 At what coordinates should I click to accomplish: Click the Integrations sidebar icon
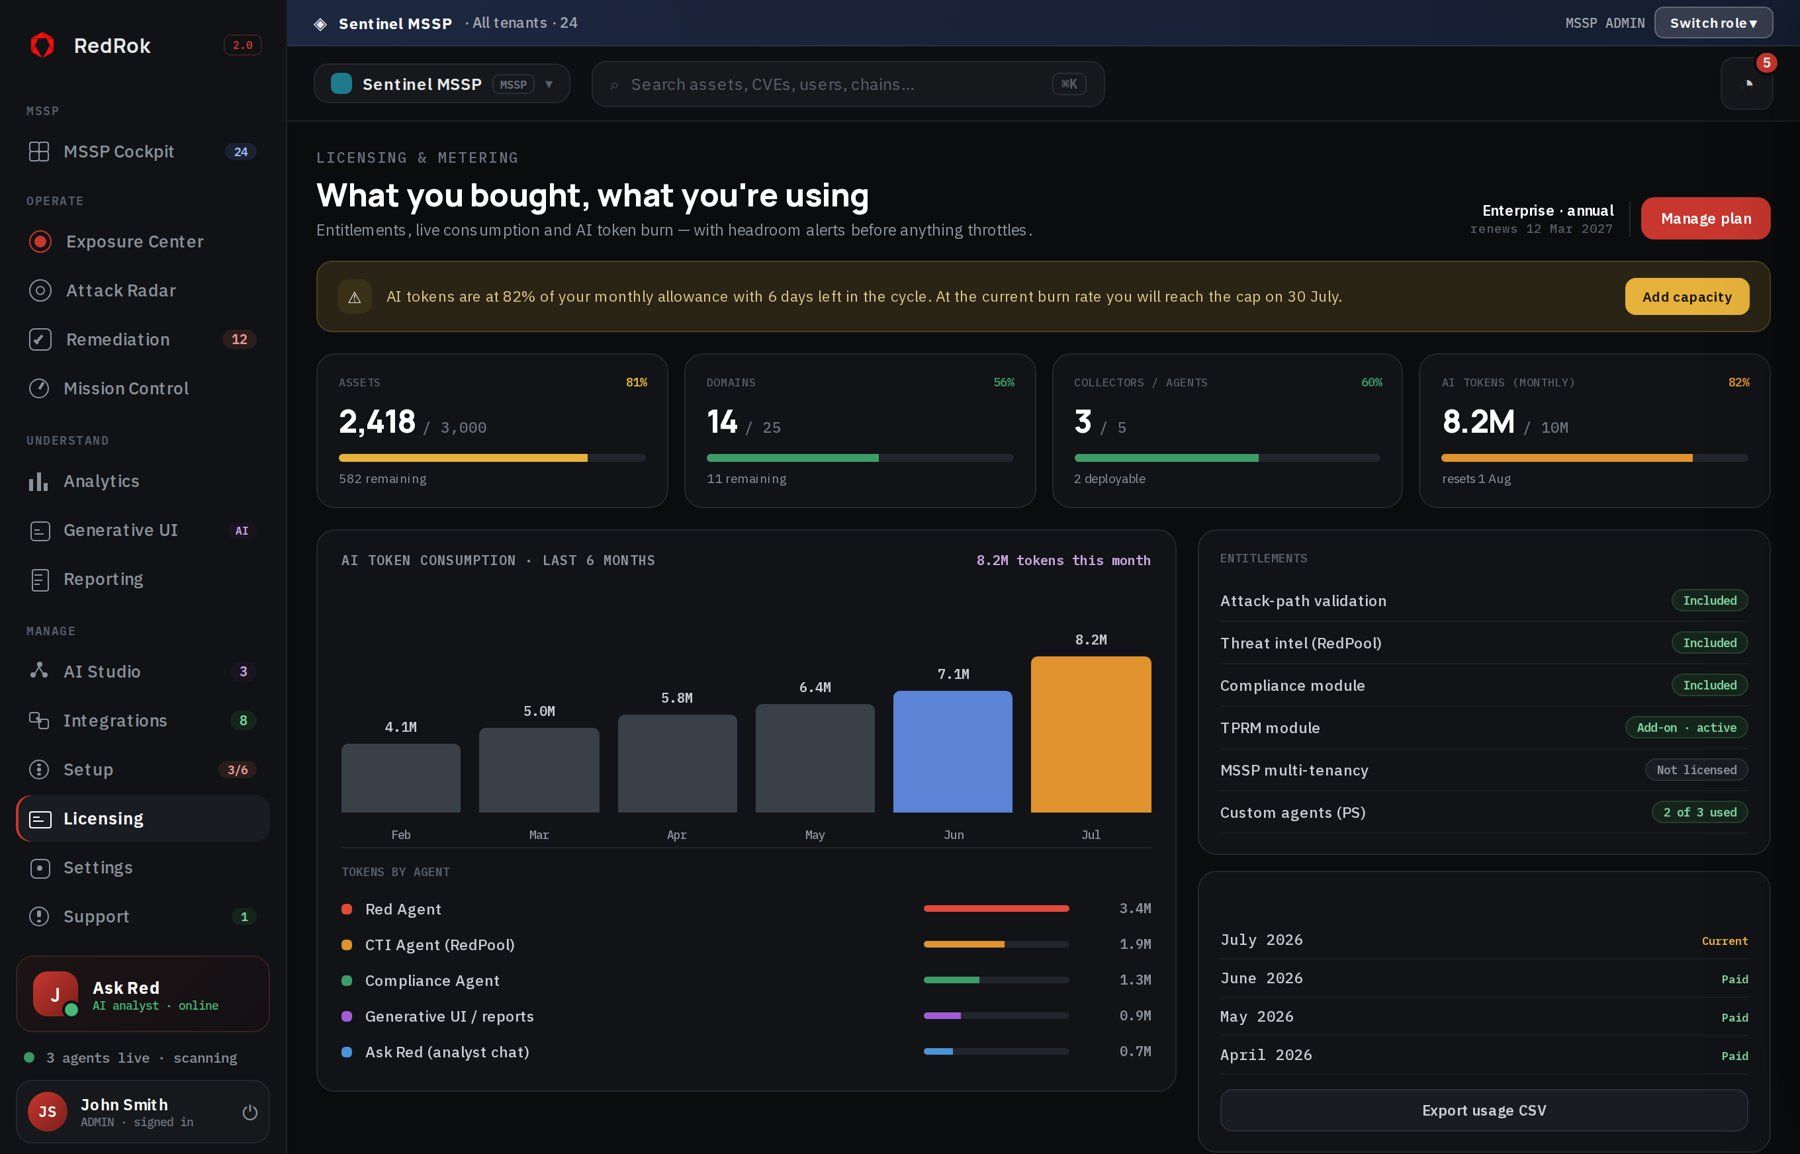click(x=39, y=720)
